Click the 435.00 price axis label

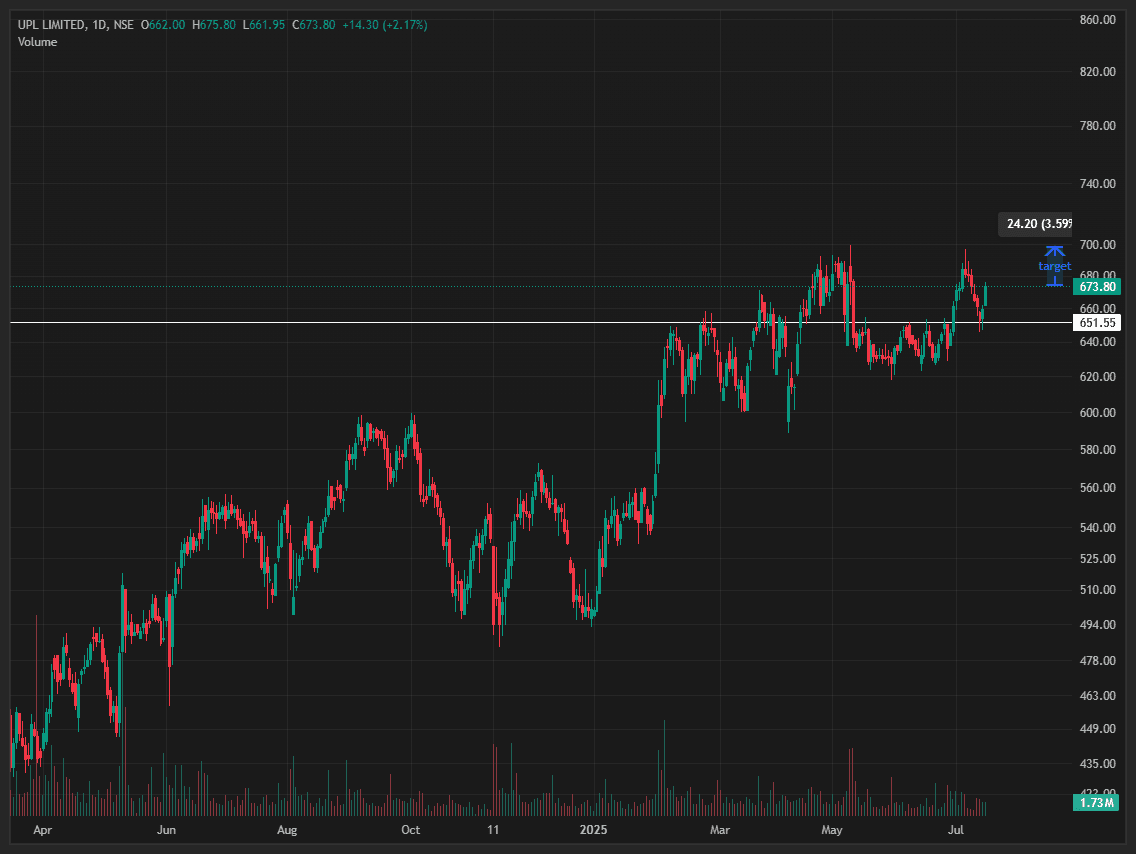1098,763
